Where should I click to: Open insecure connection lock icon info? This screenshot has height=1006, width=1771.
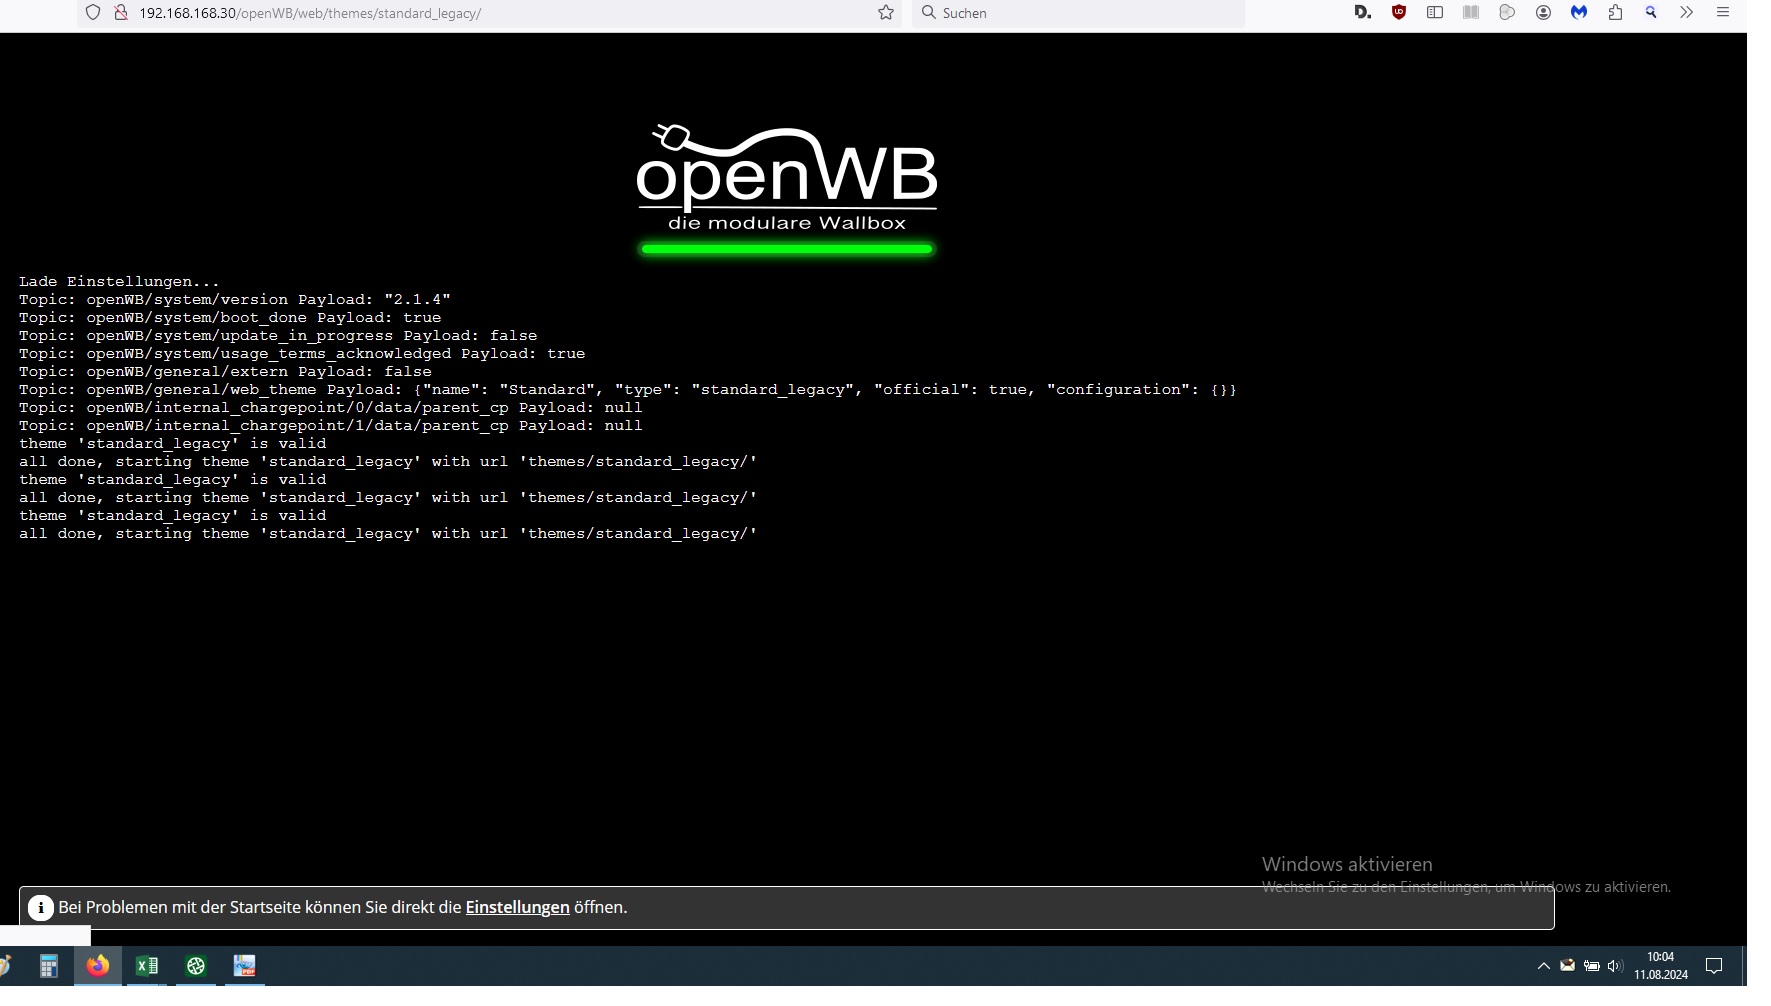[120, 13]
